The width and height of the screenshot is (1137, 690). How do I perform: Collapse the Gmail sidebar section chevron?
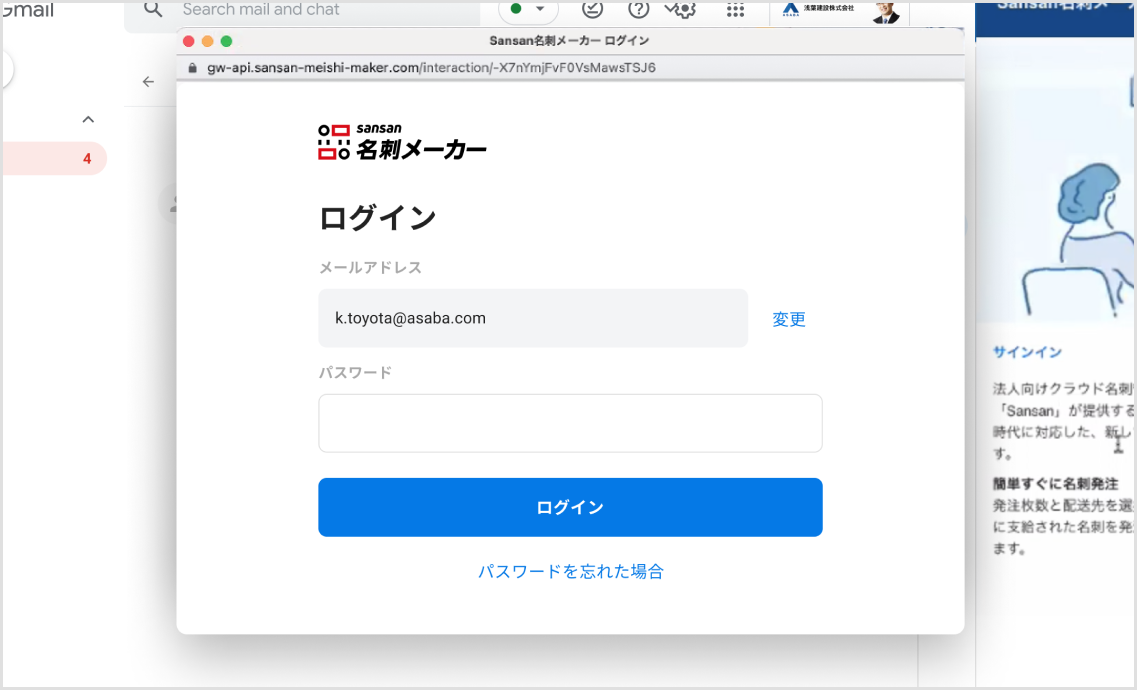pyautogui.click(x=88, y=120)
